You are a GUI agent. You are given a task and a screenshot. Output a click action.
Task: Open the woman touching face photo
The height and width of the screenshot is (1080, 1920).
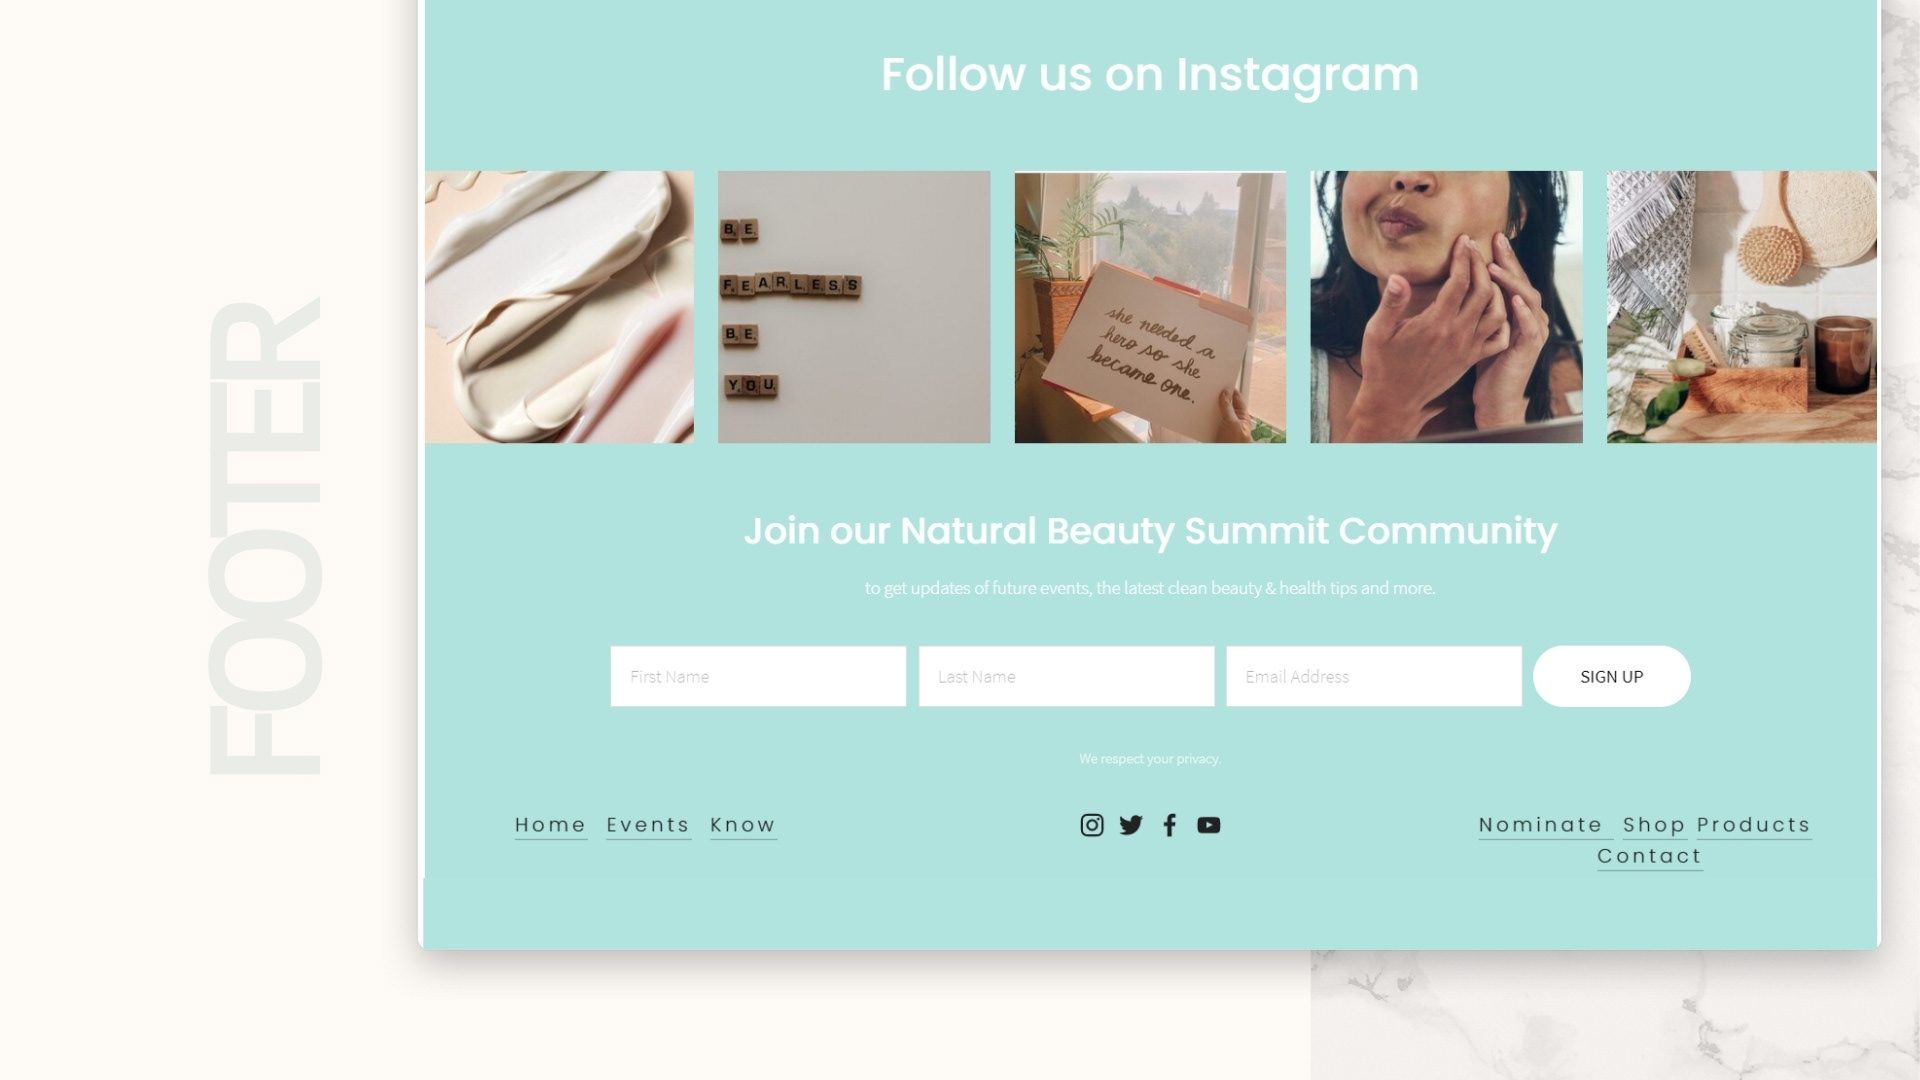pos(1446,307)
